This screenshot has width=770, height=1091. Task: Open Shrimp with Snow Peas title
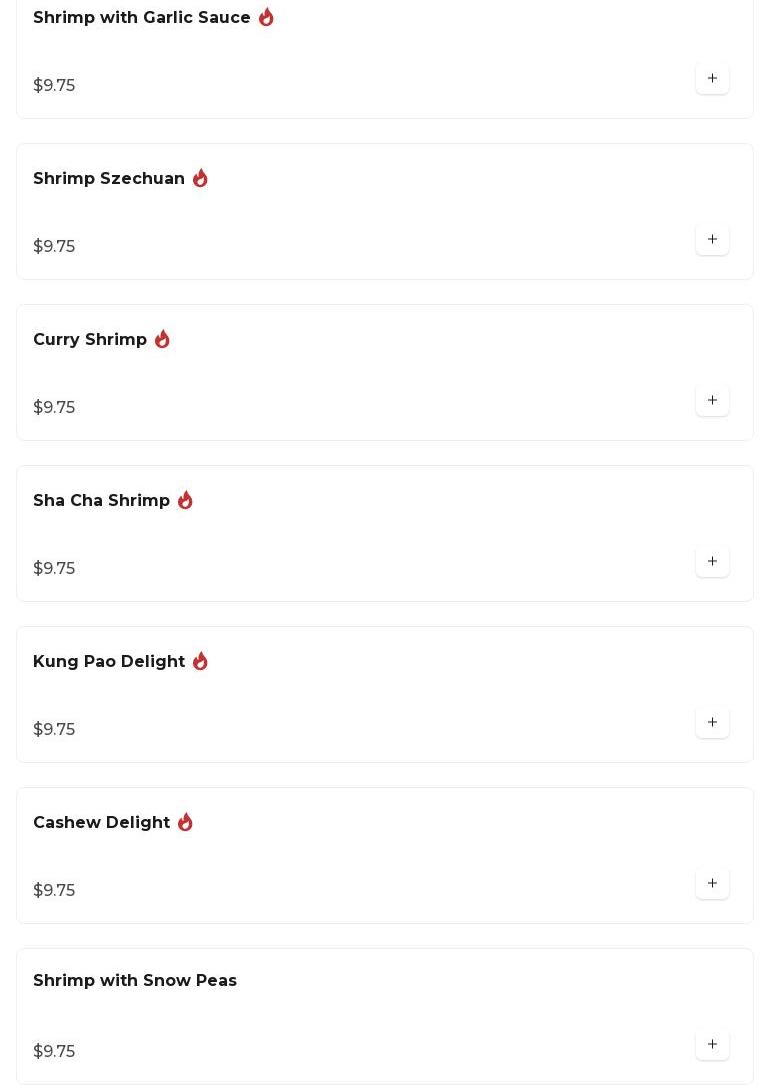click(134, 981)
